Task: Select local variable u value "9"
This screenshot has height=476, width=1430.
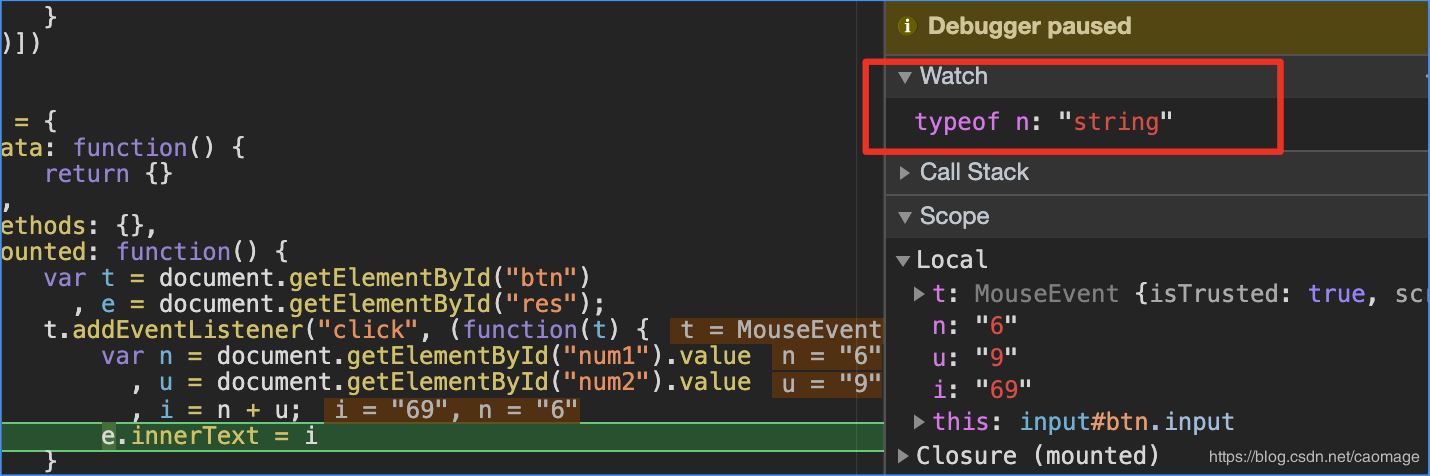Action: 995,356
